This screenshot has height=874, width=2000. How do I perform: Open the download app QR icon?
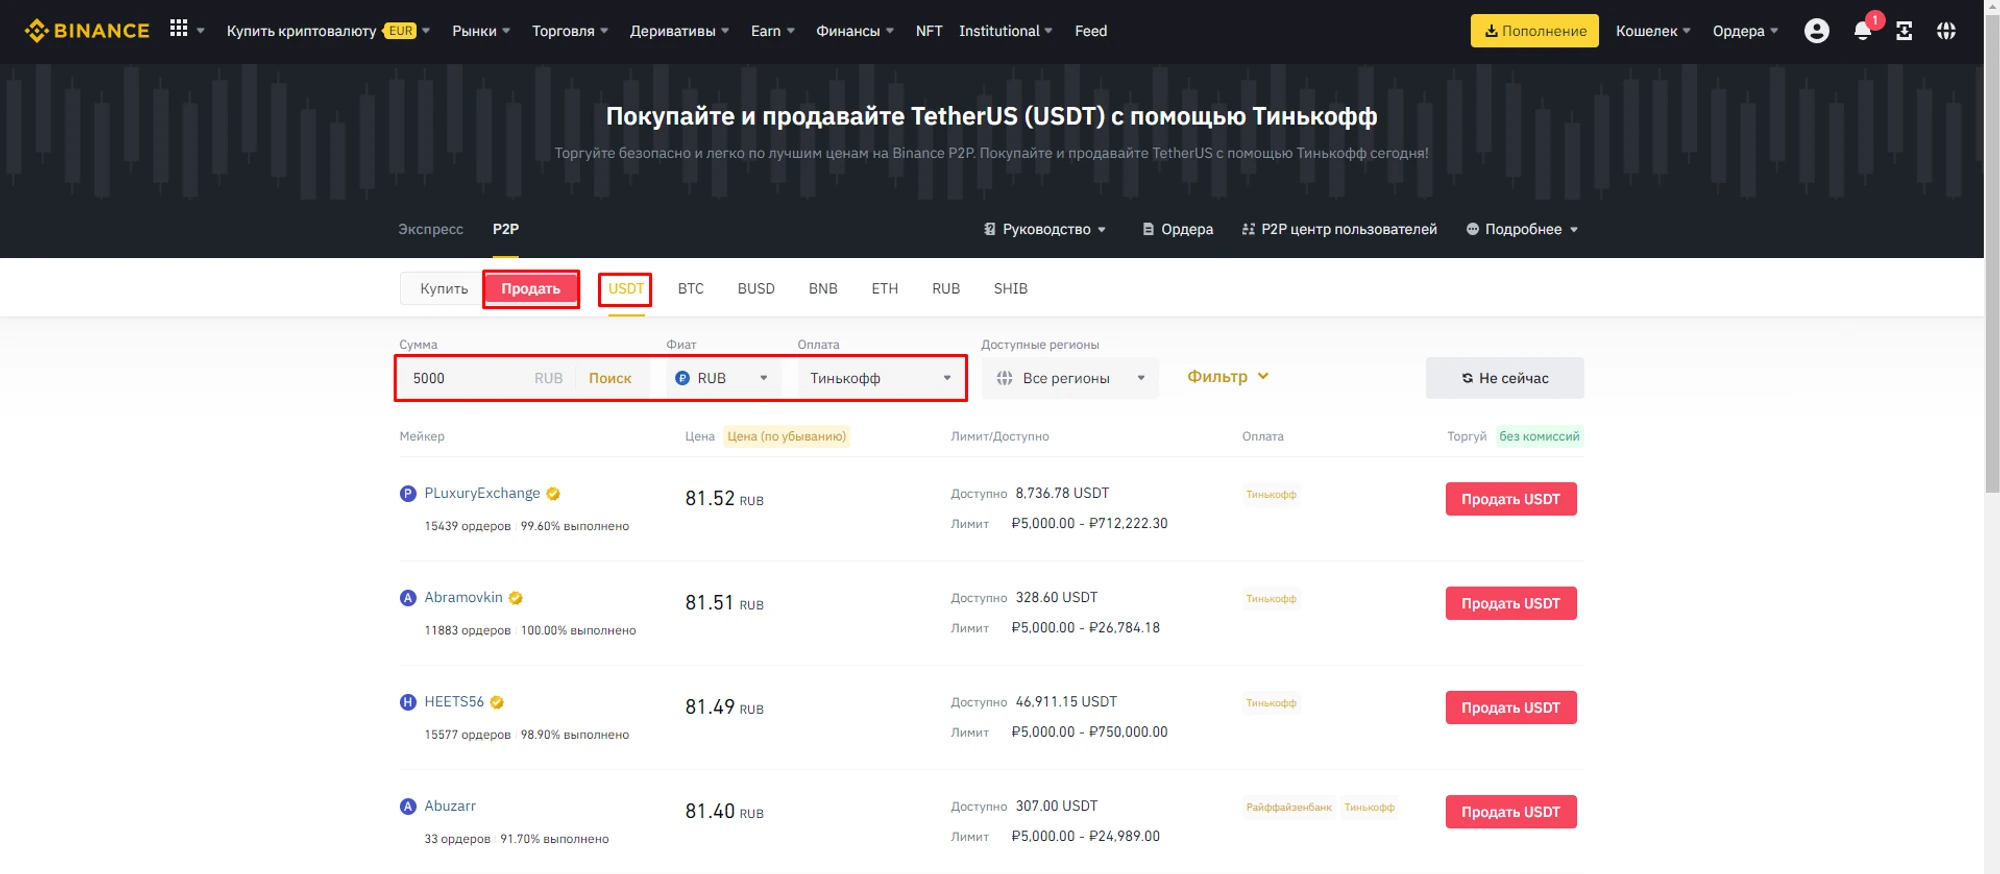[1904, 31]
